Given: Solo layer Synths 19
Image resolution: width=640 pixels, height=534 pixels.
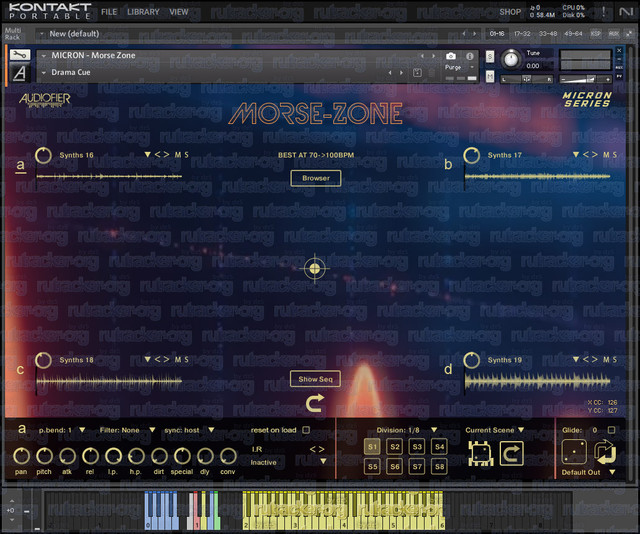Looking at the screenshot, I should 615,360.
